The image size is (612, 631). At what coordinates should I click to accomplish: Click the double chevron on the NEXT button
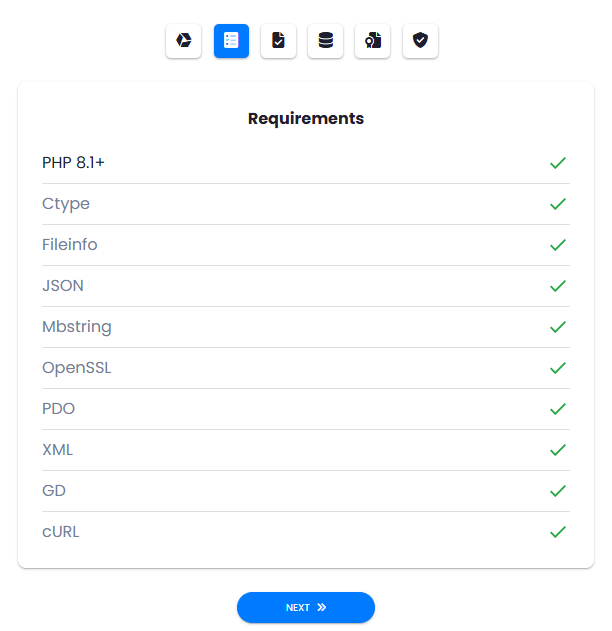[321, 607]
